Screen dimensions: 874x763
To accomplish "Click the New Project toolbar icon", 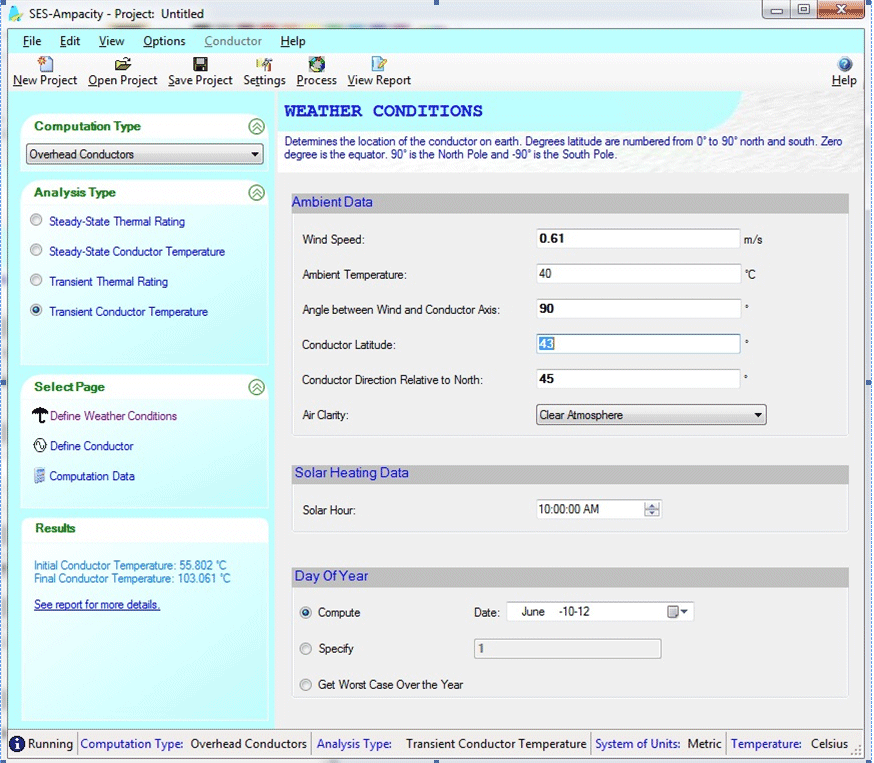I will click(x=45, y=64).
